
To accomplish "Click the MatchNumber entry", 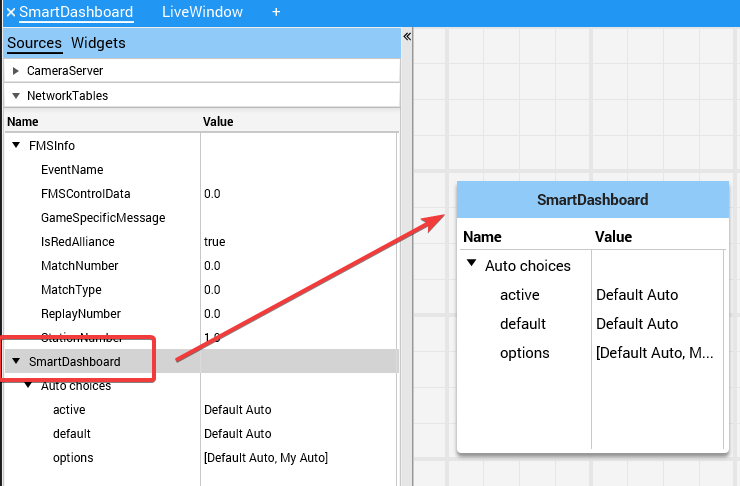I will [79, 266].
